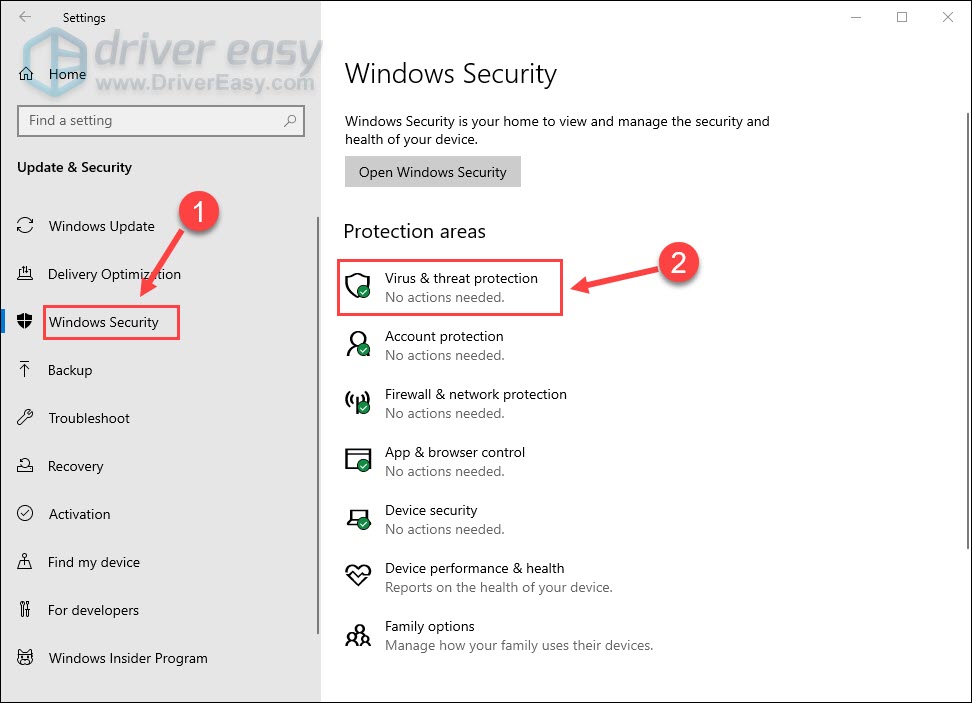The height and width of the screenshot is (703, 972).
Task: Click the back arrow in Settings title bar
Action: tap(25, 17)
